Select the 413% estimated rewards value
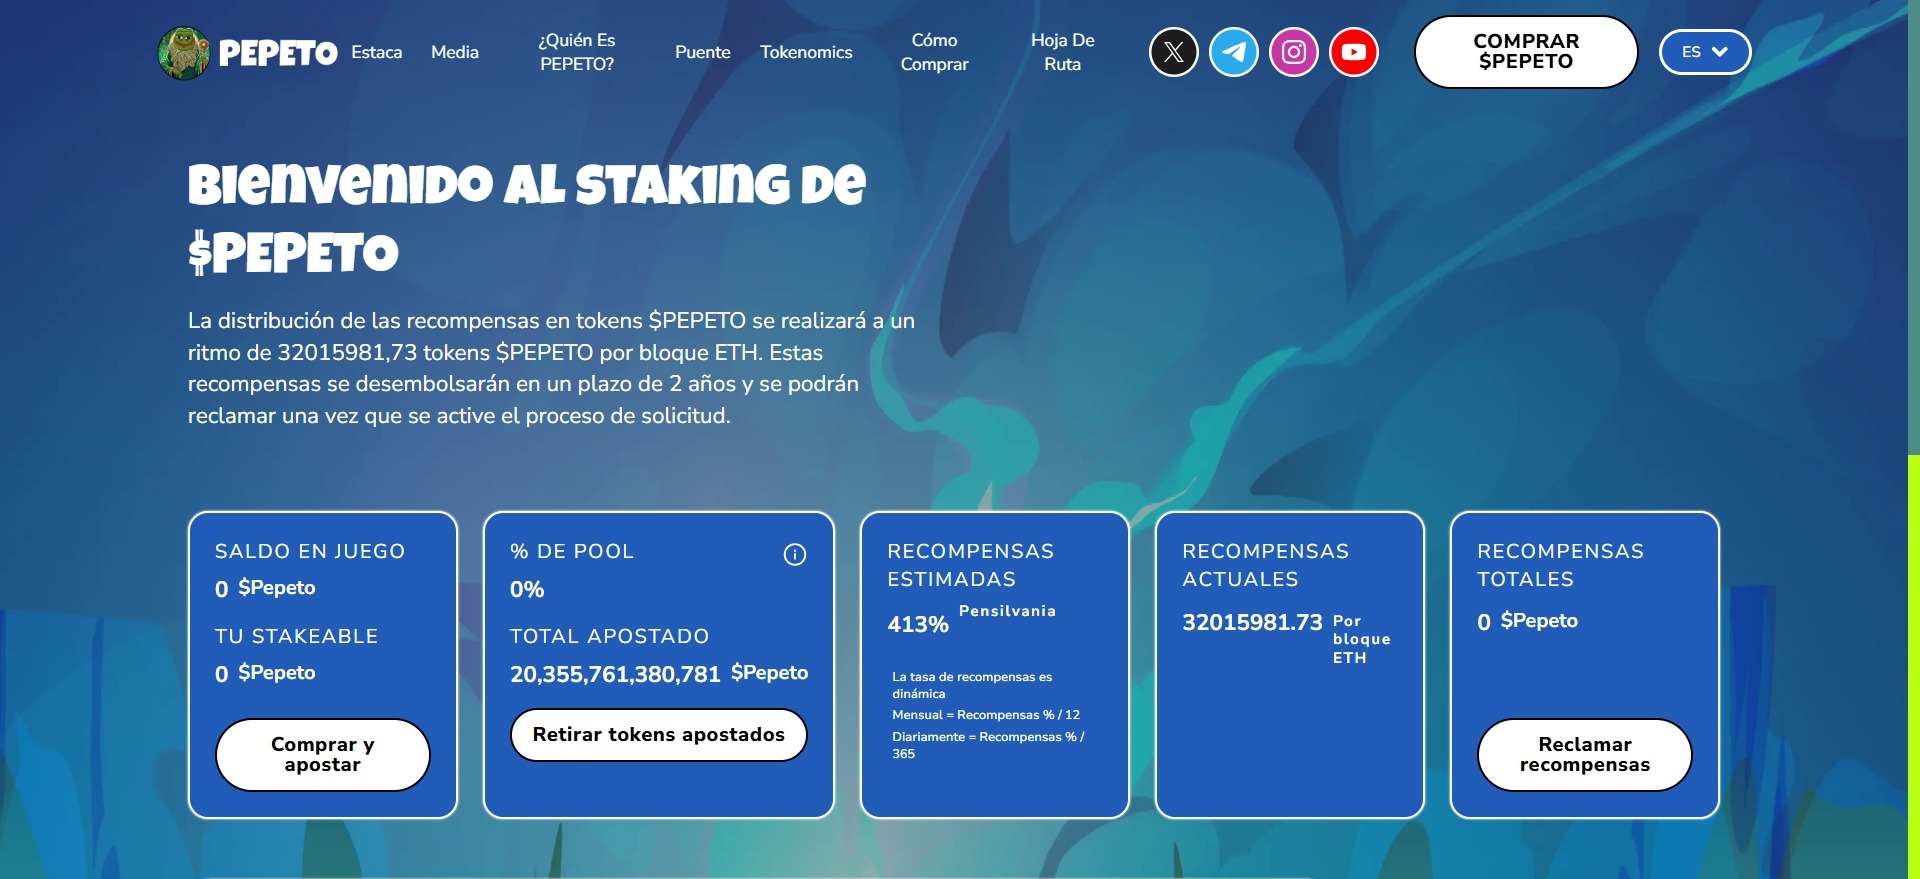Viewport: 1920px width, 879px height. pyautogui.click(x=918, y=624)
